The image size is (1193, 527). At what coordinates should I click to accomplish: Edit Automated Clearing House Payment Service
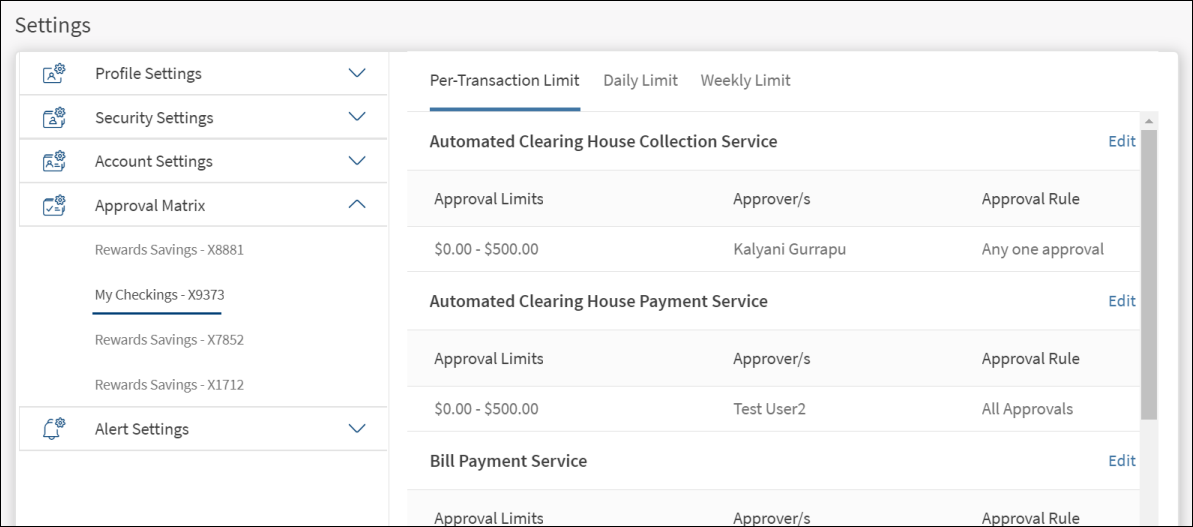(x=1121, y=301)
